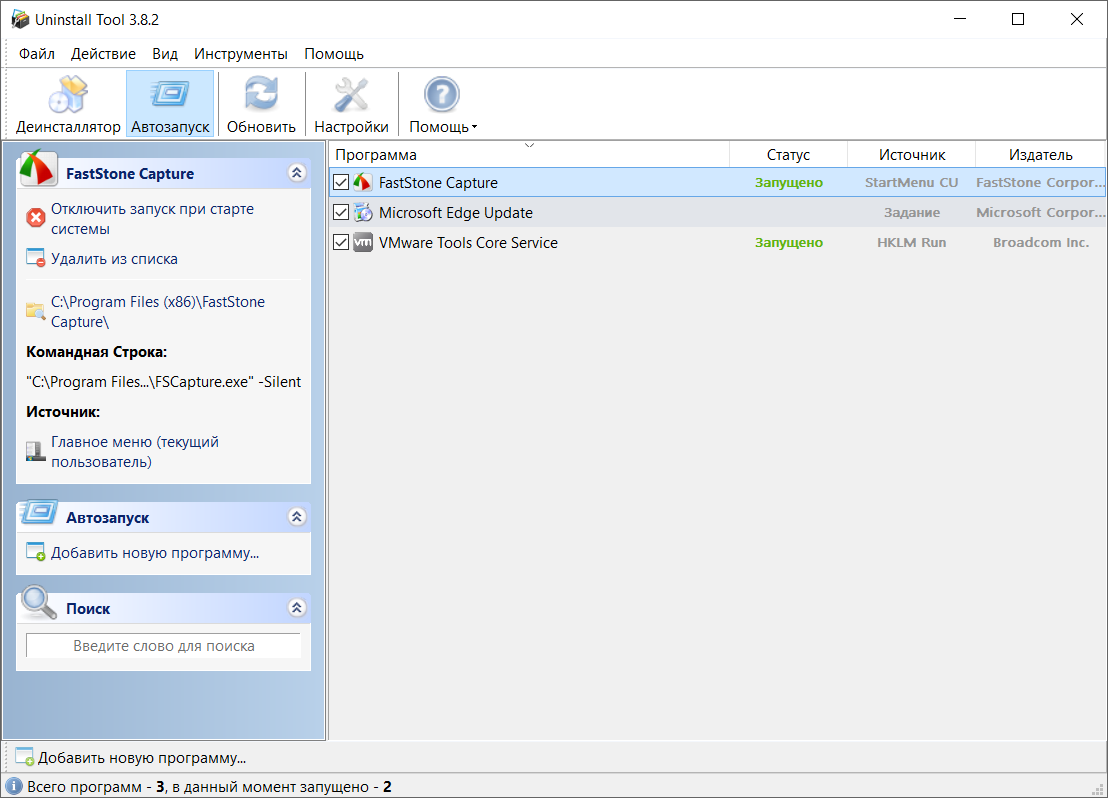Open the C:\Program Files (x86)\FastStone Capture\ folder link

tap(158, 312)
